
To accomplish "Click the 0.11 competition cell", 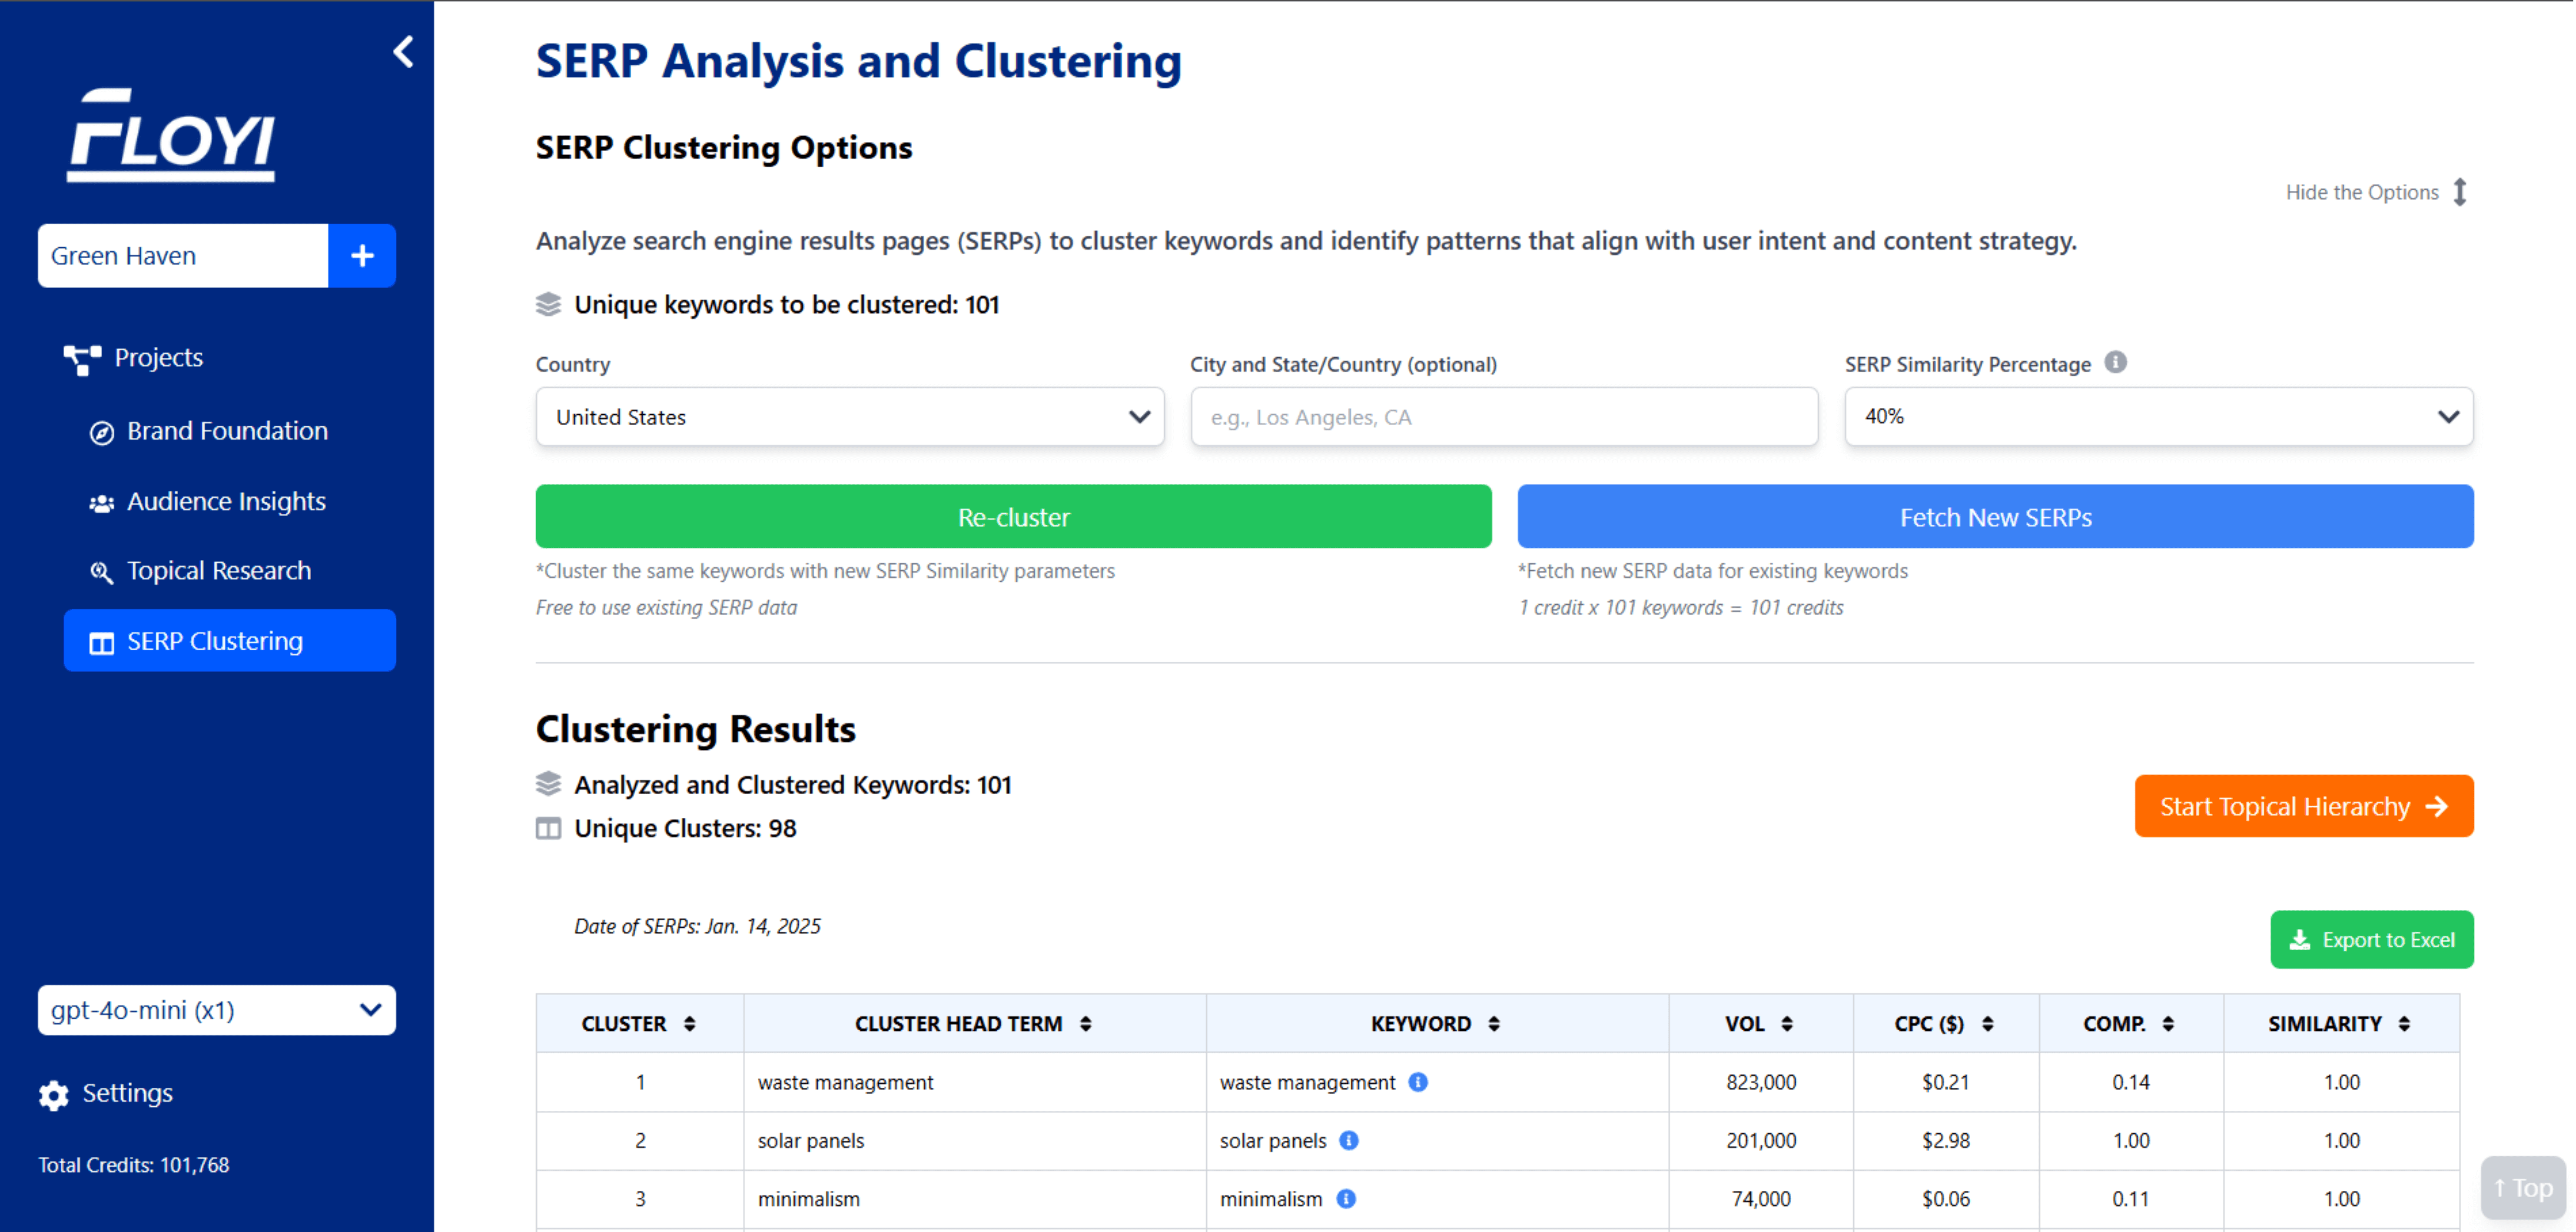I will [2131, 1198].
